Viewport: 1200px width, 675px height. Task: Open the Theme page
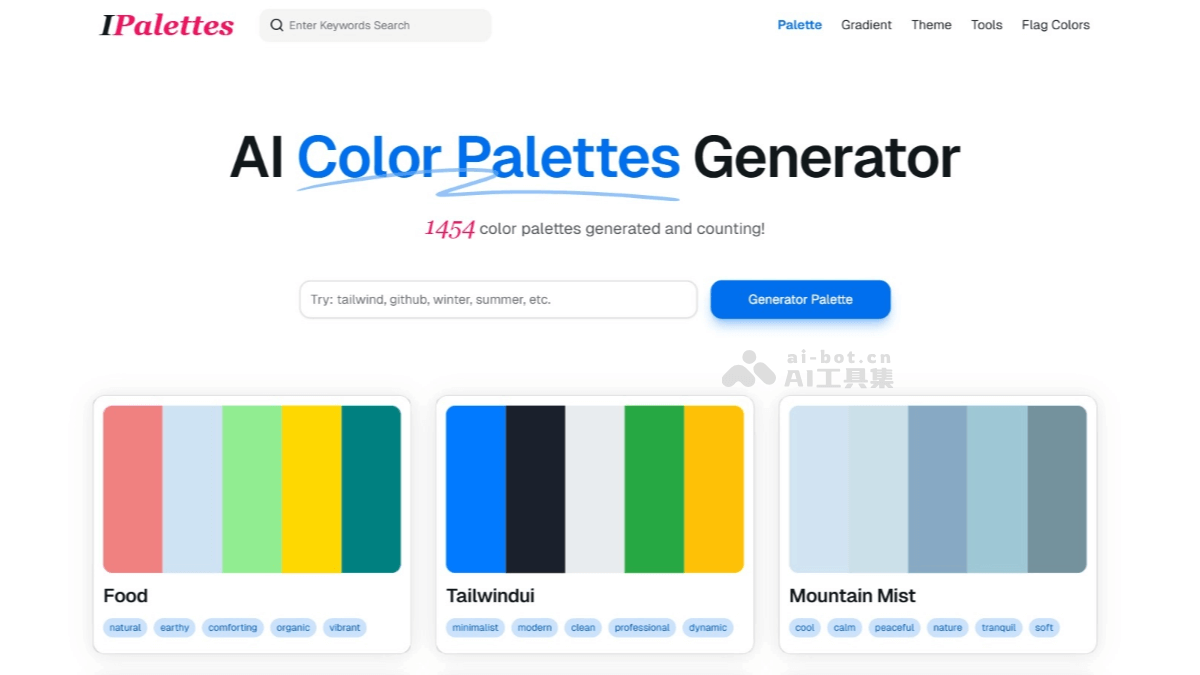[931, 25]
